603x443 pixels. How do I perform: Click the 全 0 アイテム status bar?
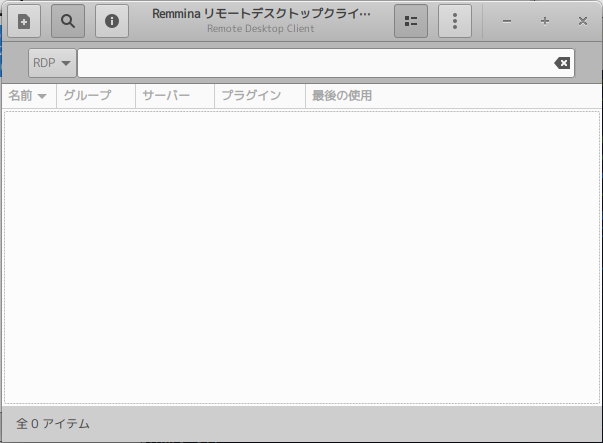(x=53, y=424)
